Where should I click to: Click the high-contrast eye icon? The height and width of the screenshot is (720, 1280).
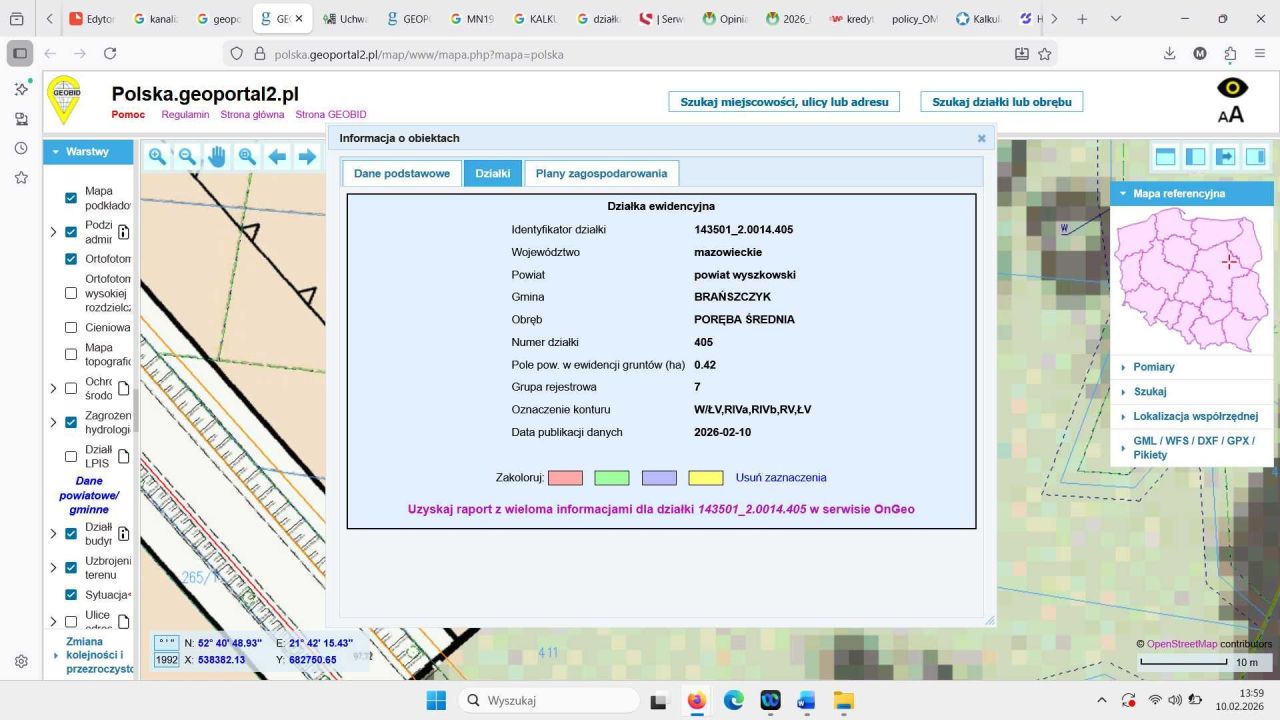point(1232,88)
